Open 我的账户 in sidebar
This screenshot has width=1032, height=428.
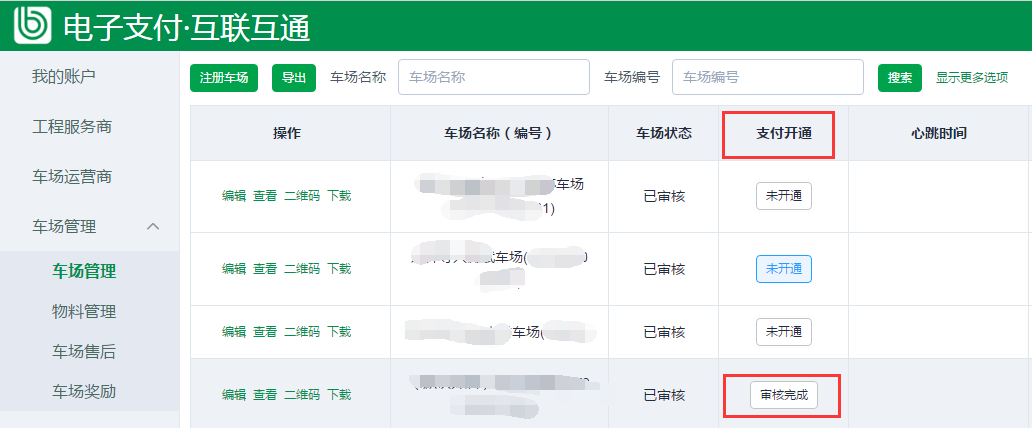(64, 76)
